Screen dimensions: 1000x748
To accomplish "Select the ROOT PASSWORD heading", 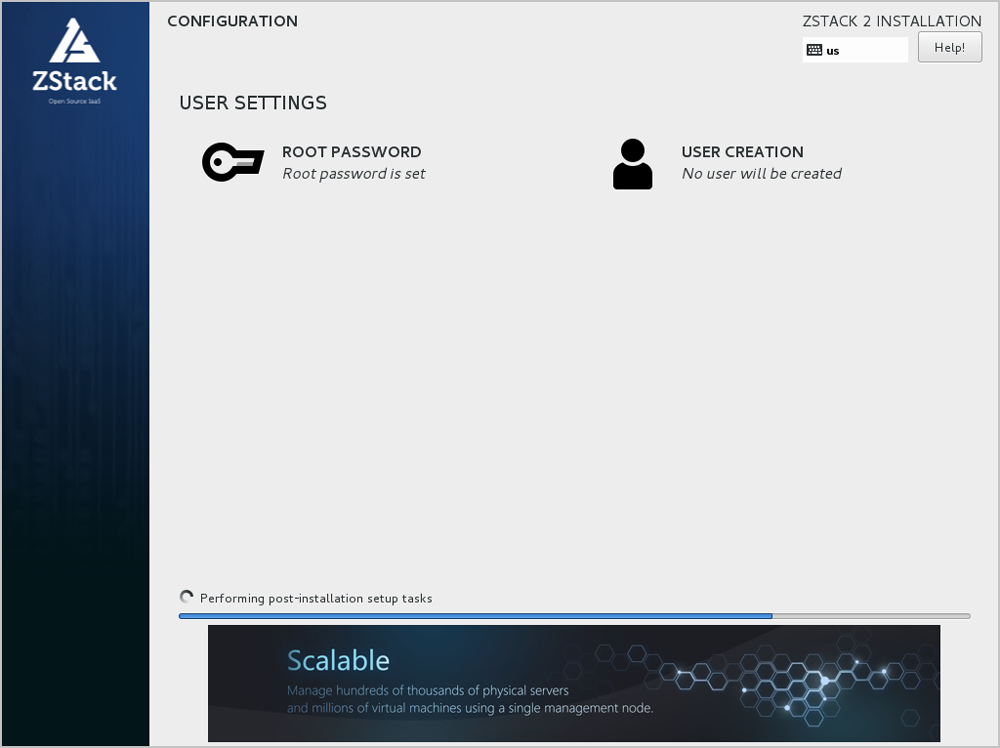I will [x=352, y=152].
